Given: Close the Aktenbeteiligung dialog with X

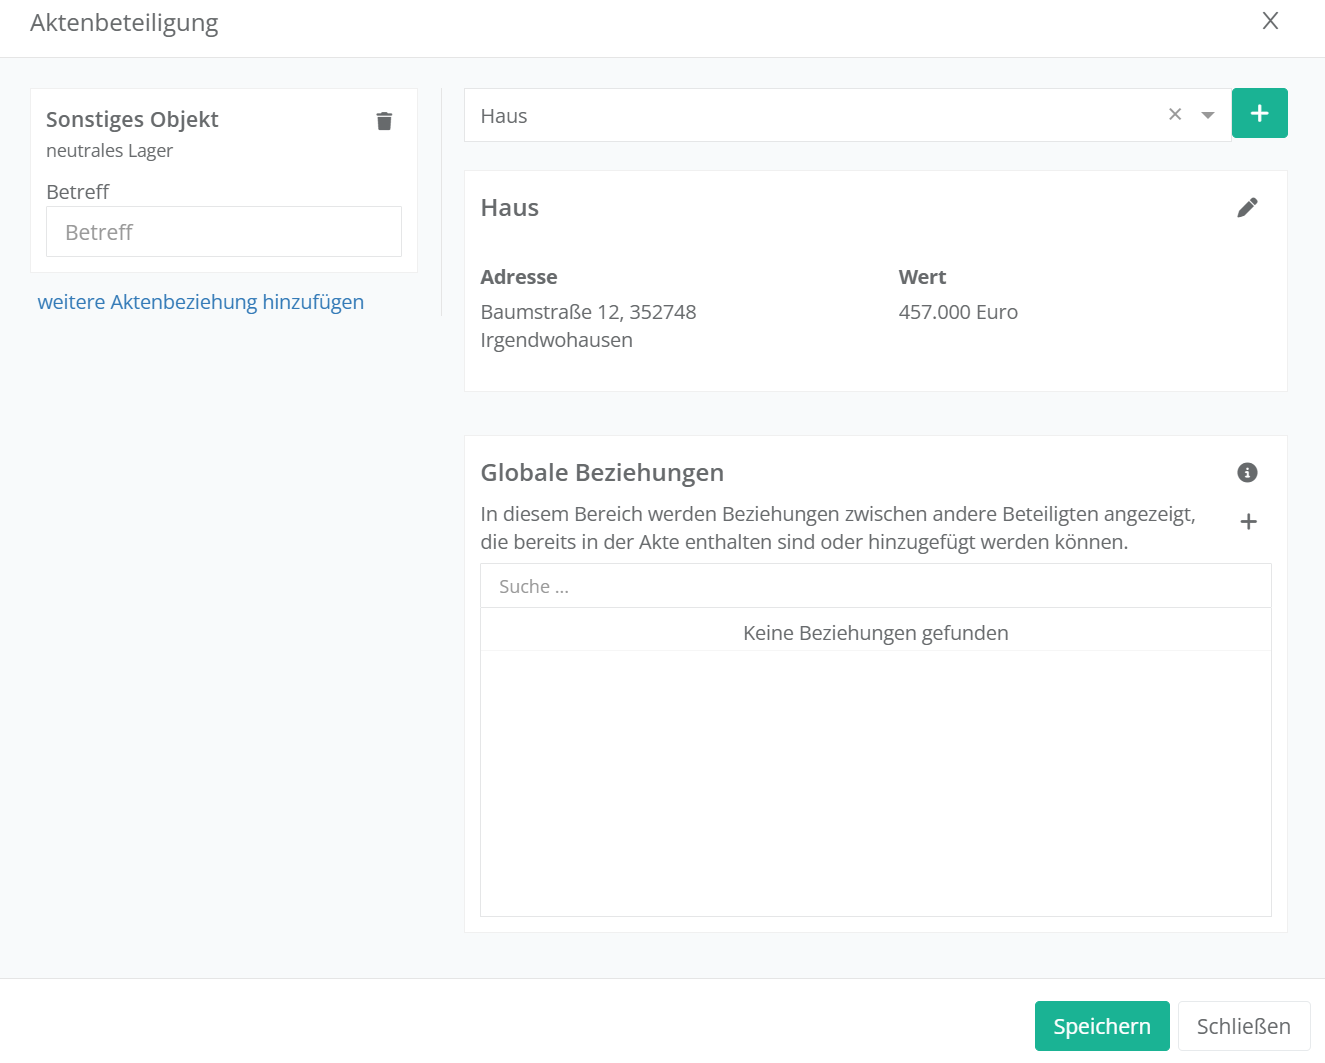Looking at the screenshot, I should coord(1270,21).
